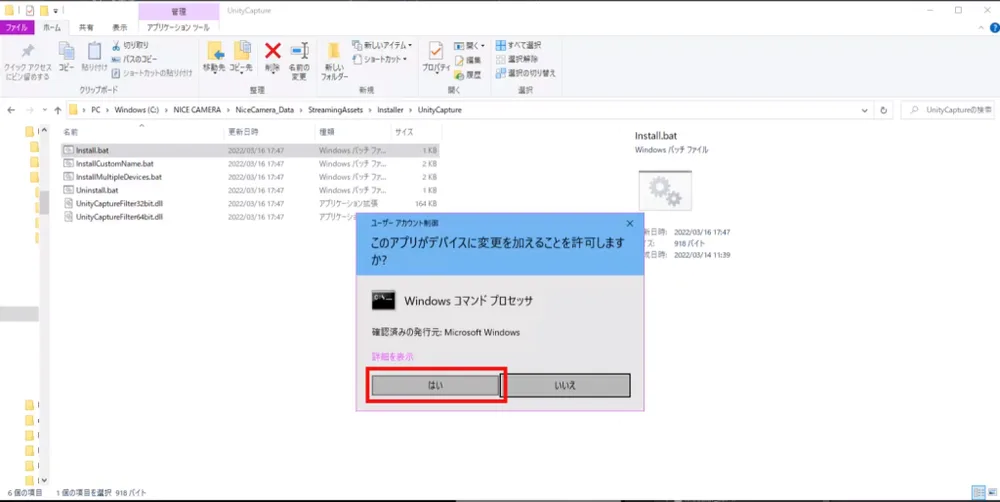This screenshot has height=502, width=1000.
Task: Collapse the ribbon with chevron
Action: [x=981, y=28]
